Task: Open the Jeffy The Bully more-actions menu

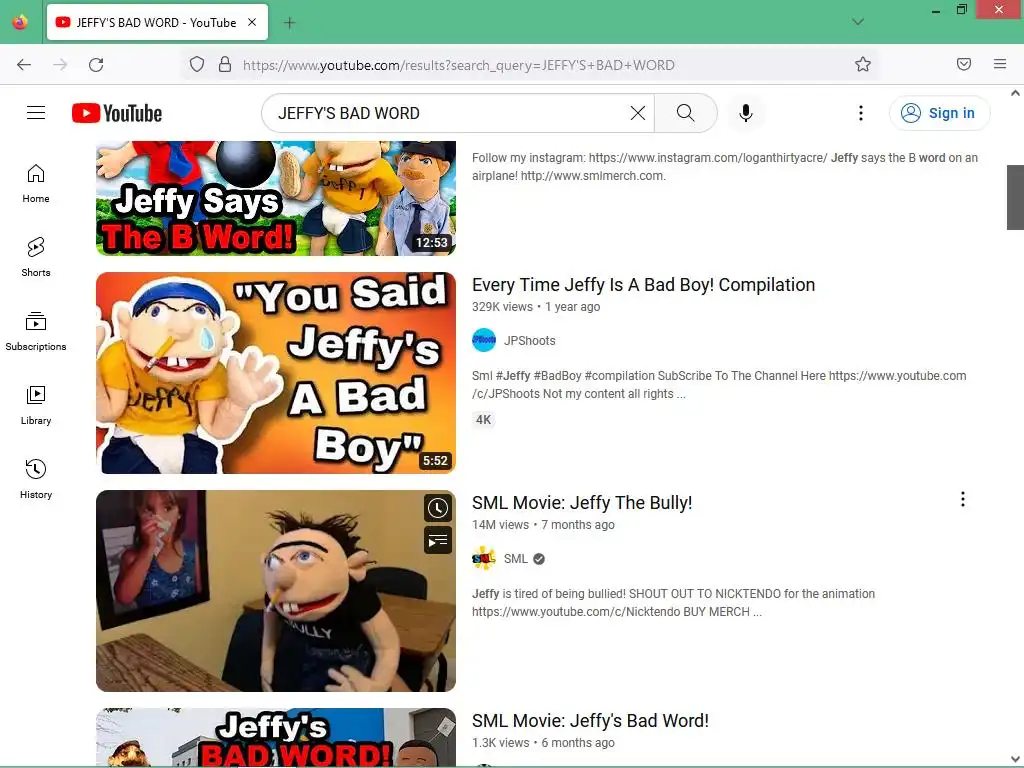Action: click(x=963, y=500)
